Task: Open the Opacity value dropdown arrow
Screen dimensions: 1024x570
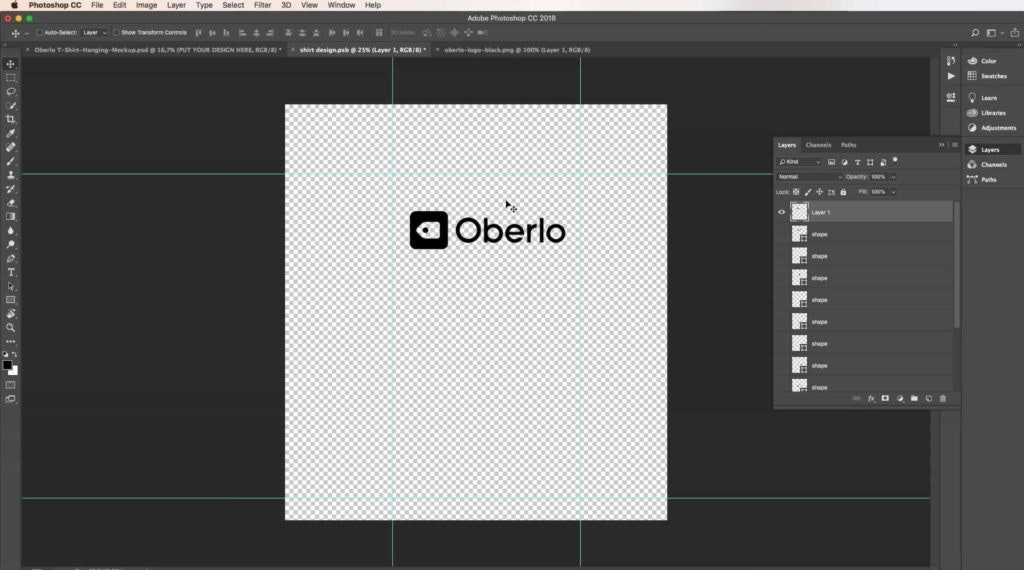Action: pyautogui.click(x=893, y=177)
